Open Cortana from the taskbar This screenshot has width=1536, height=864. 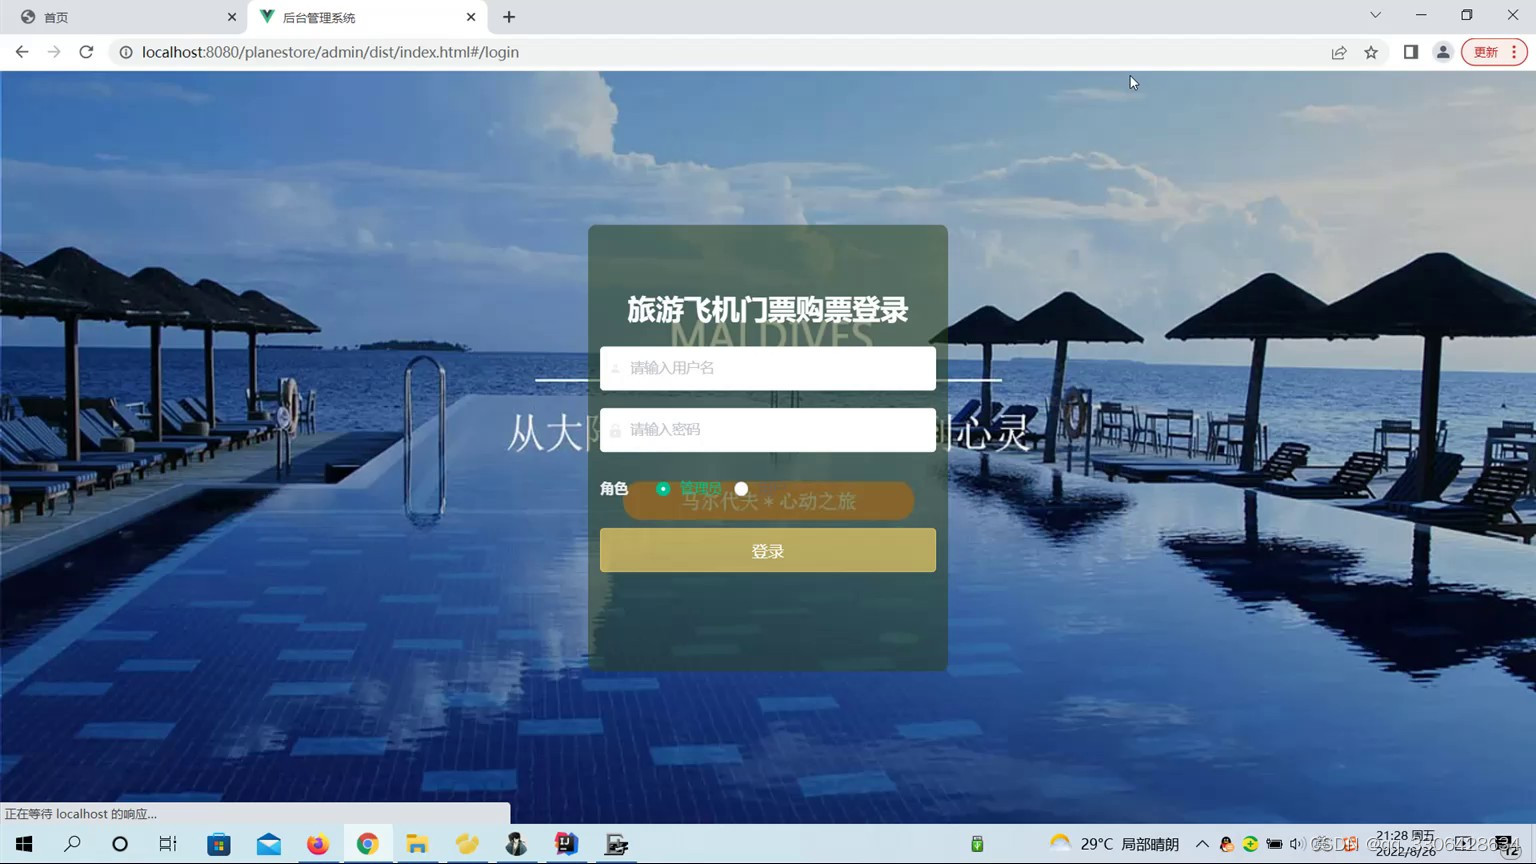[x=120, y=844]
